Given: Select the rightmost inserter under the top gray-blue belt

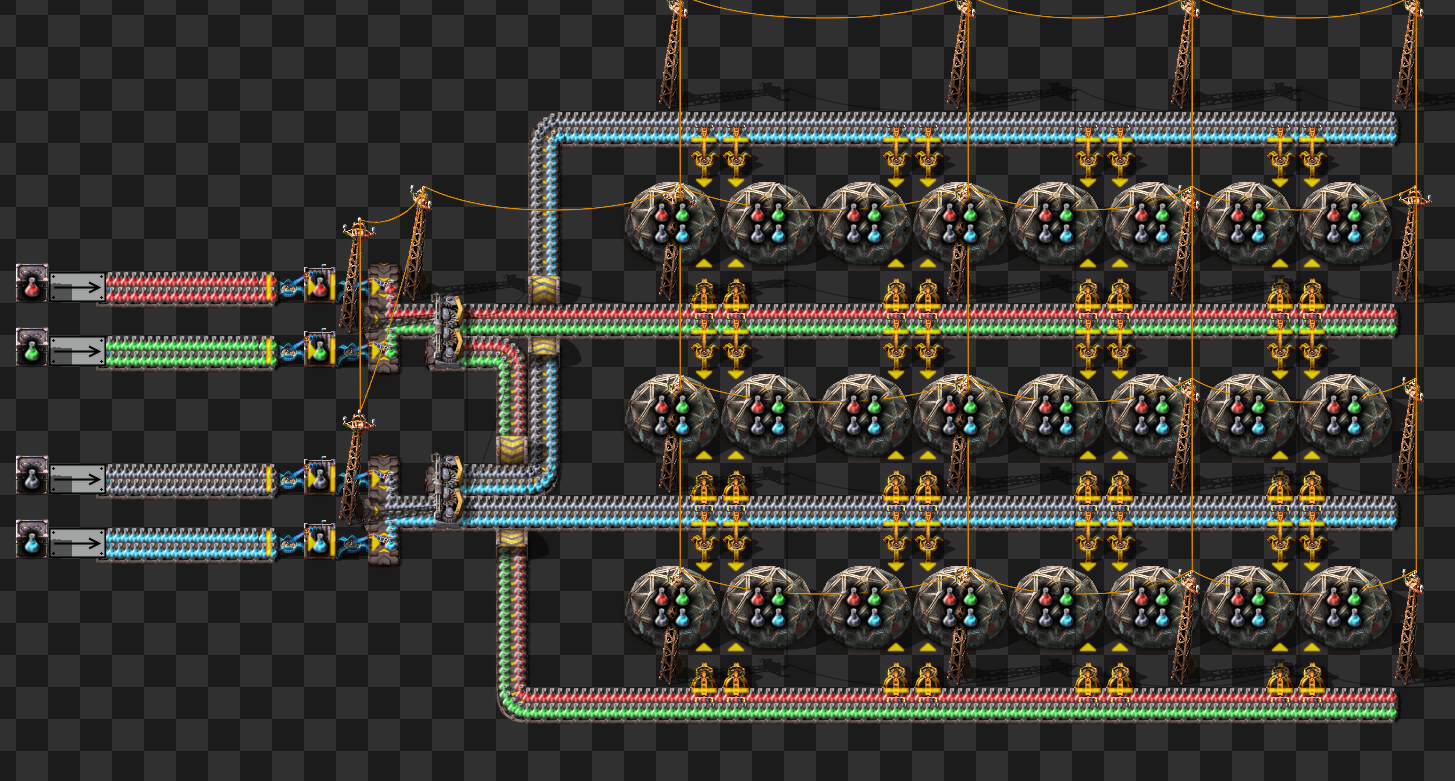Looking at the screenshot, I should click(1311, 157).
